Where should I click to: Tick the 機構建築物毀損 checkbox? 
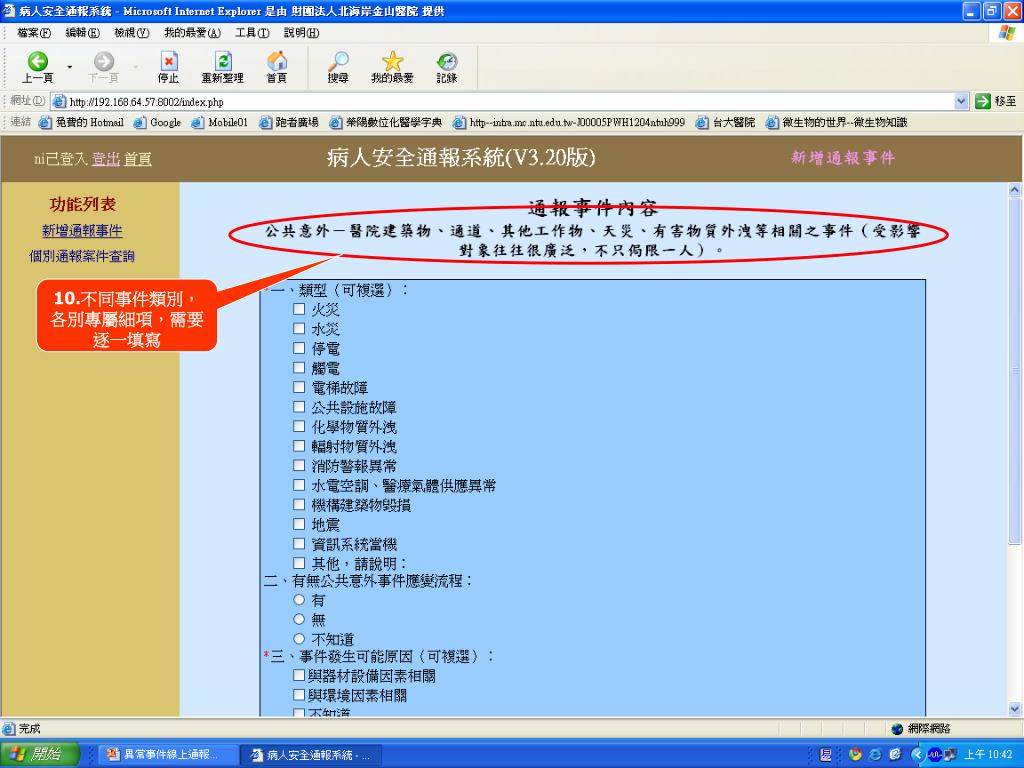pyautogui.click(x=299, y=505)
